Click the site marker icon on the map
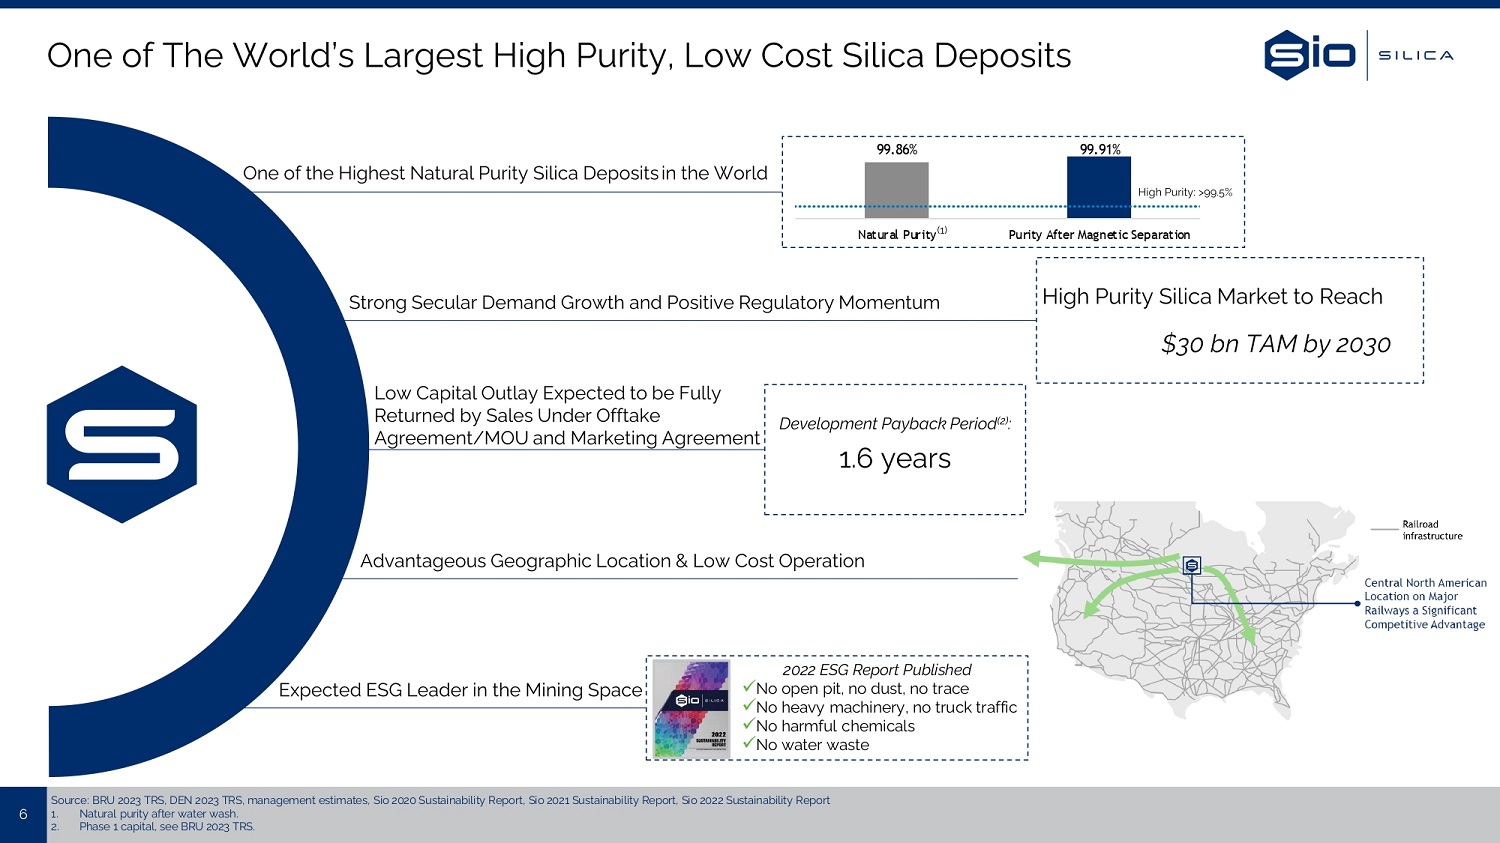 [1192, 566]
